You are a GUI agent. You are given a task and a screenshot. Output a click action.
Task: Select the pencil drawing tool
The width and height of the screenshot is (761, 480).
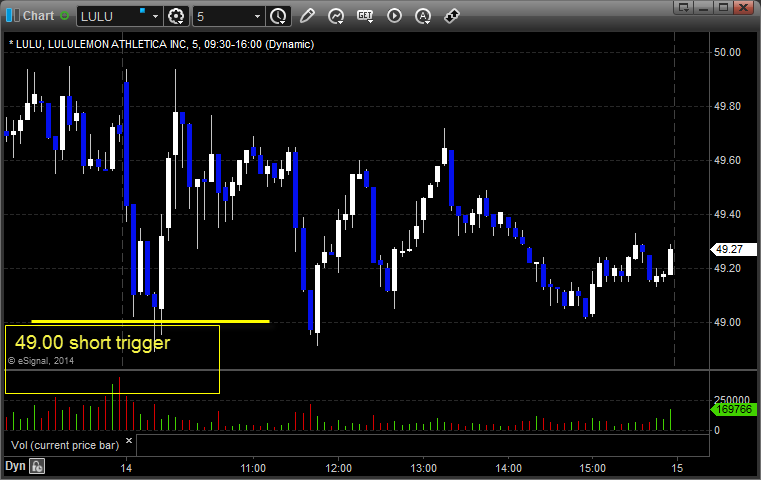[x=307, y=16]
